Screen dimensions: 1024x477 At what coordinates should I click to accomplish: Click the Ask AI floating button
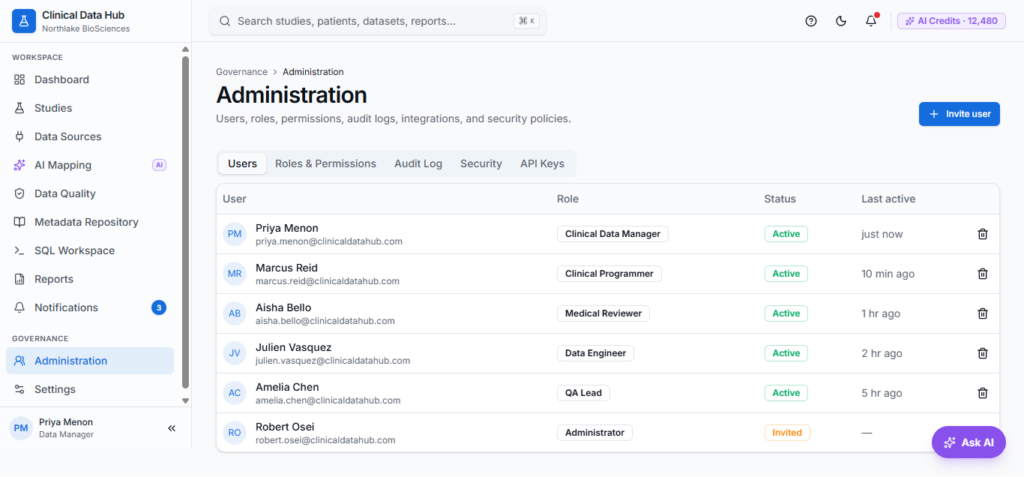click(968, 442)
